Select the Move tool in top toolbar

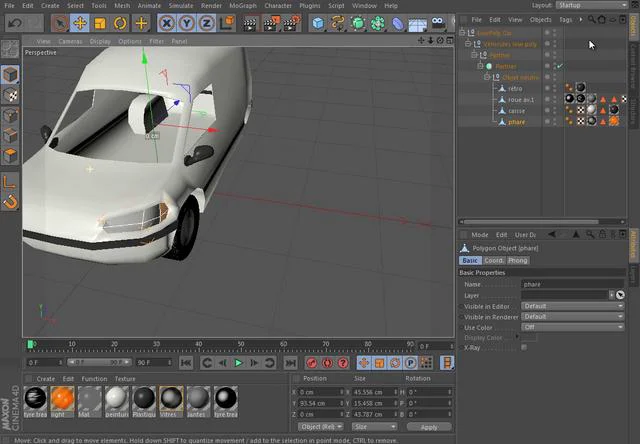click(80, 23)
